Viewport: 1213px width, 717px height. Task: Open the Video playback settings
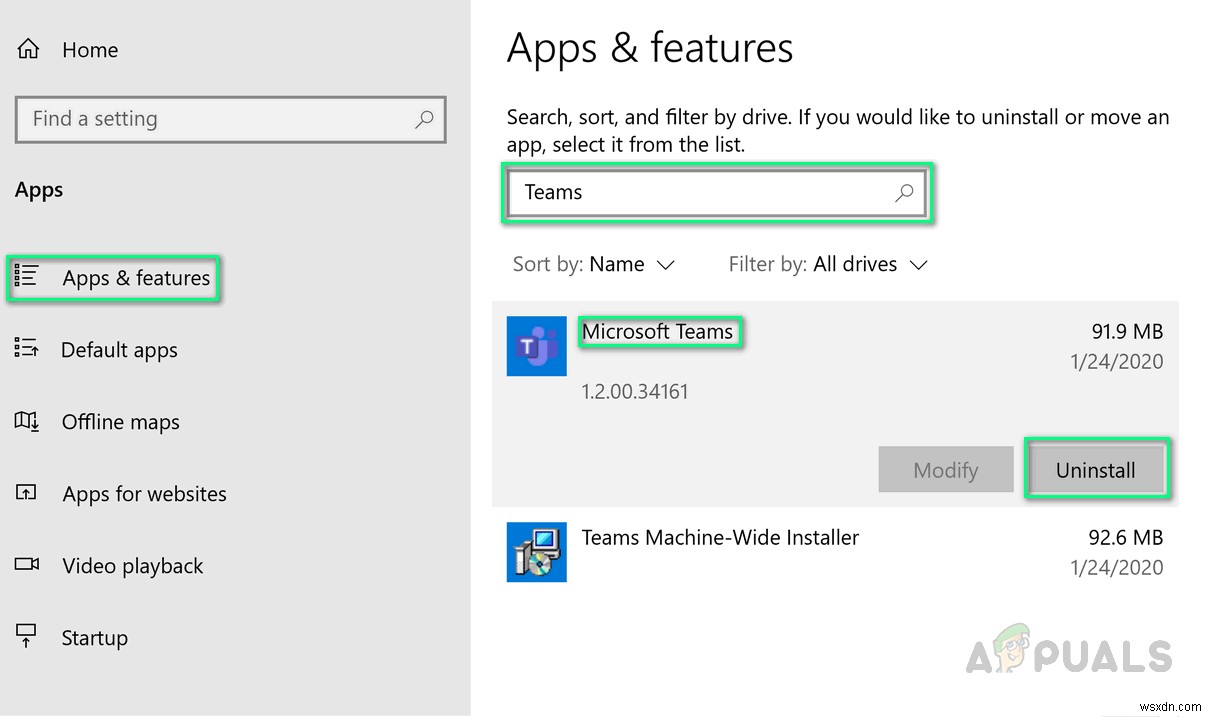pyautogui.click(x=132, y=566)
